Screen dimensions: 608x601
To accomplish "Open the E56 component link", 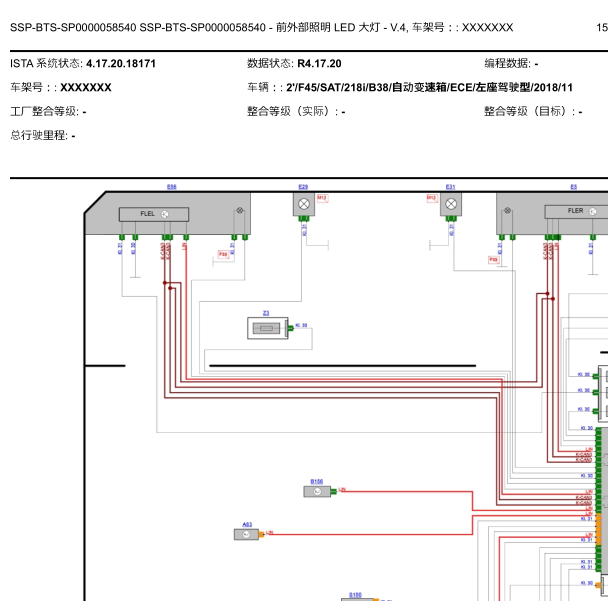I will coord(171,187).
